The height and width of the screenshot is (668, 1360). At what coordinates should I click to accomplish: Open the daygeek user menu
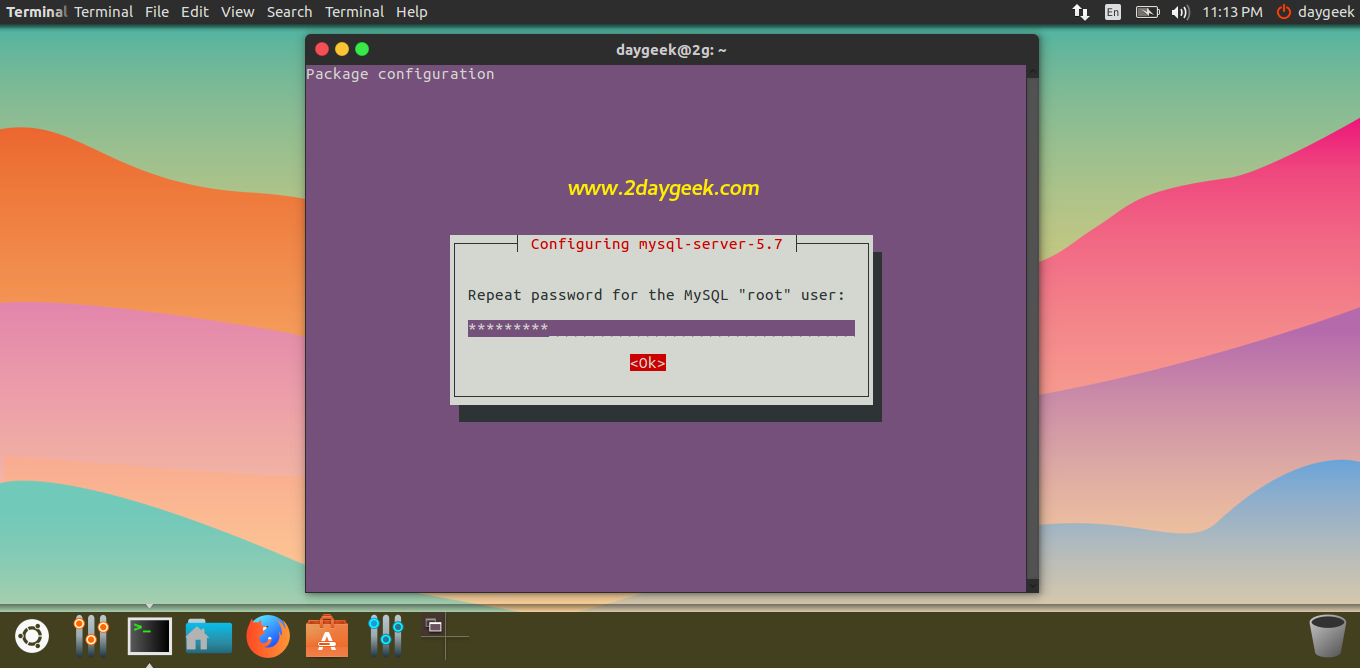(1326, 12)
